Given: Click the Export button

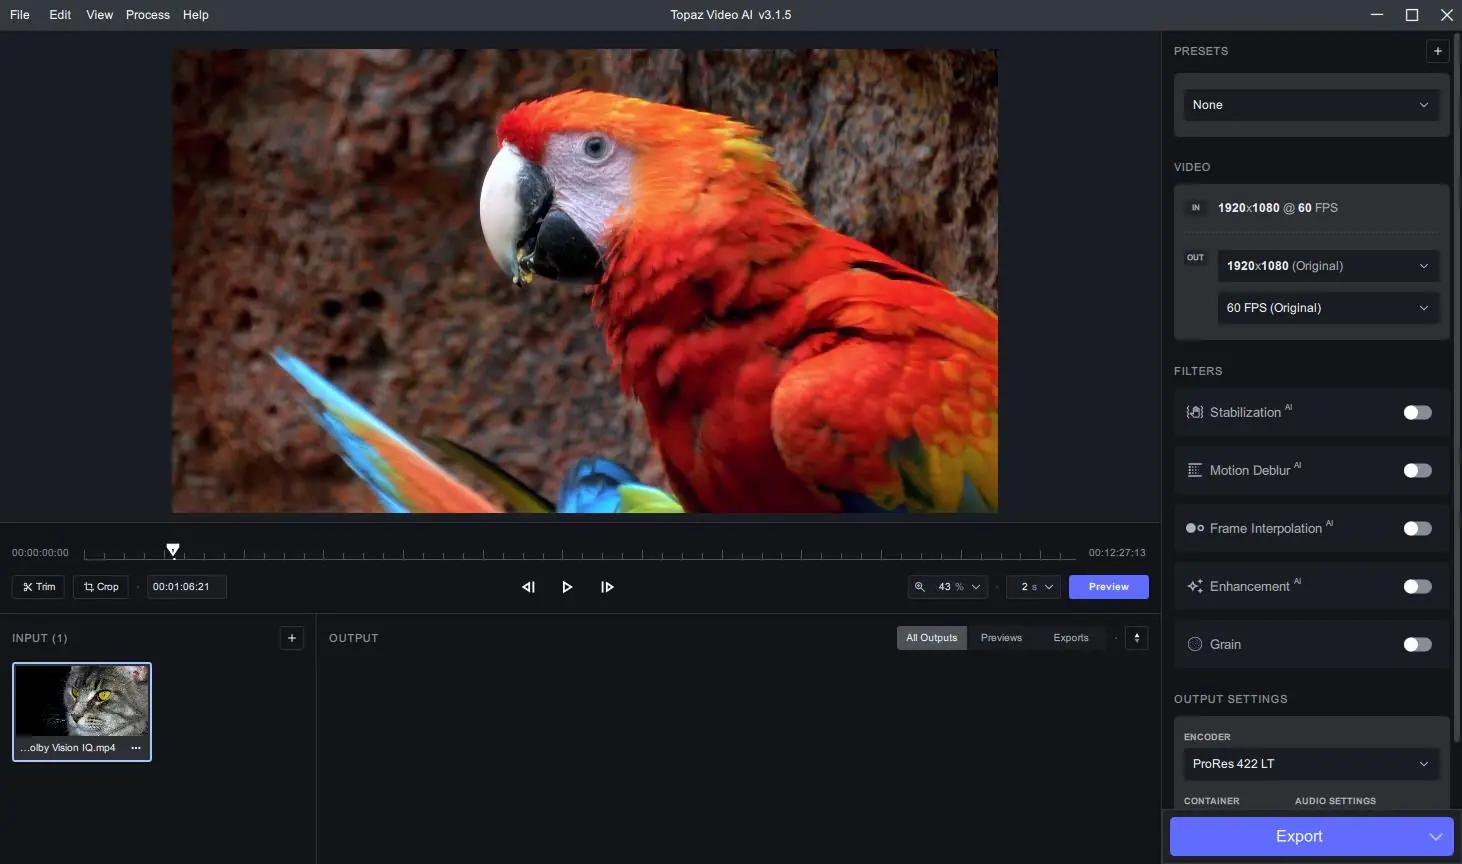Looking at the screenshot, I should tap(1299, 837).
